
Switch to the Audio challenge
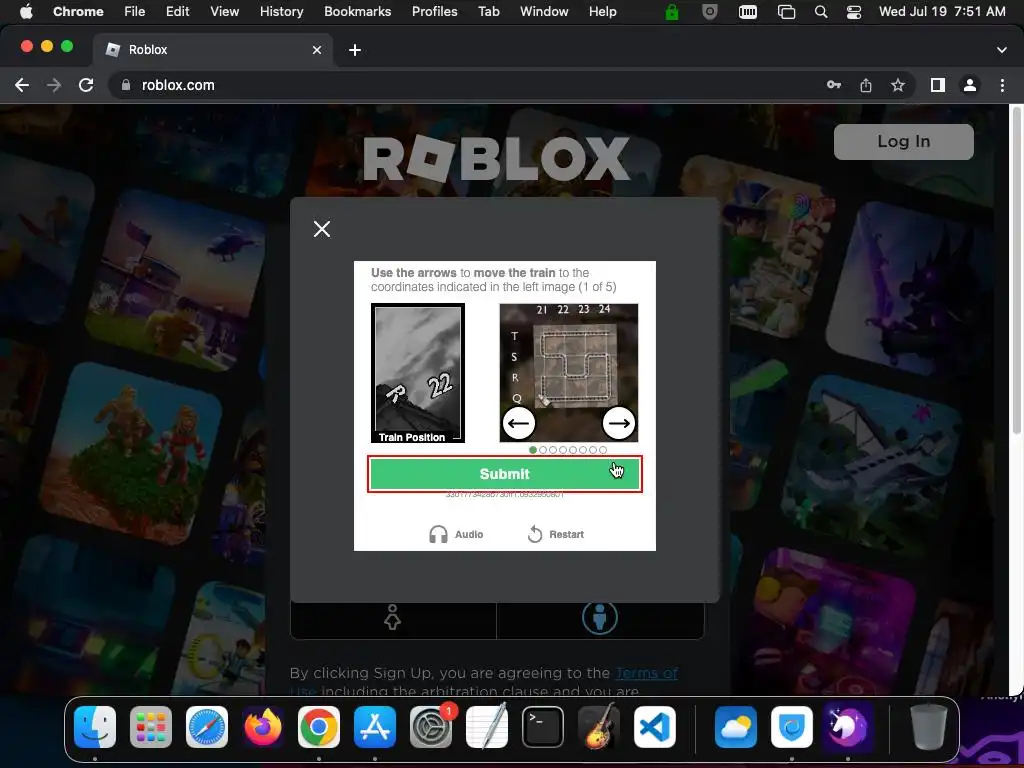[x=456, y=534]
